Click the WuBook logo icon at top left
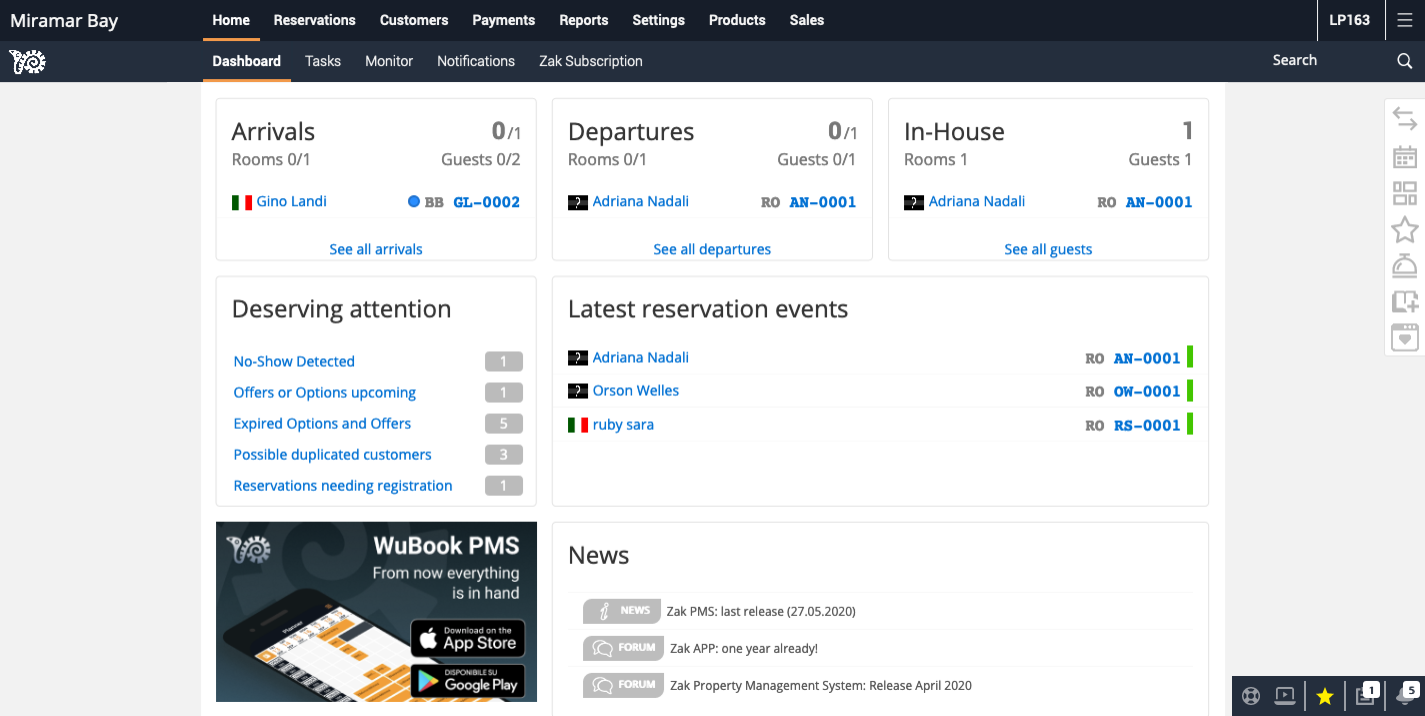 point(28,62)
